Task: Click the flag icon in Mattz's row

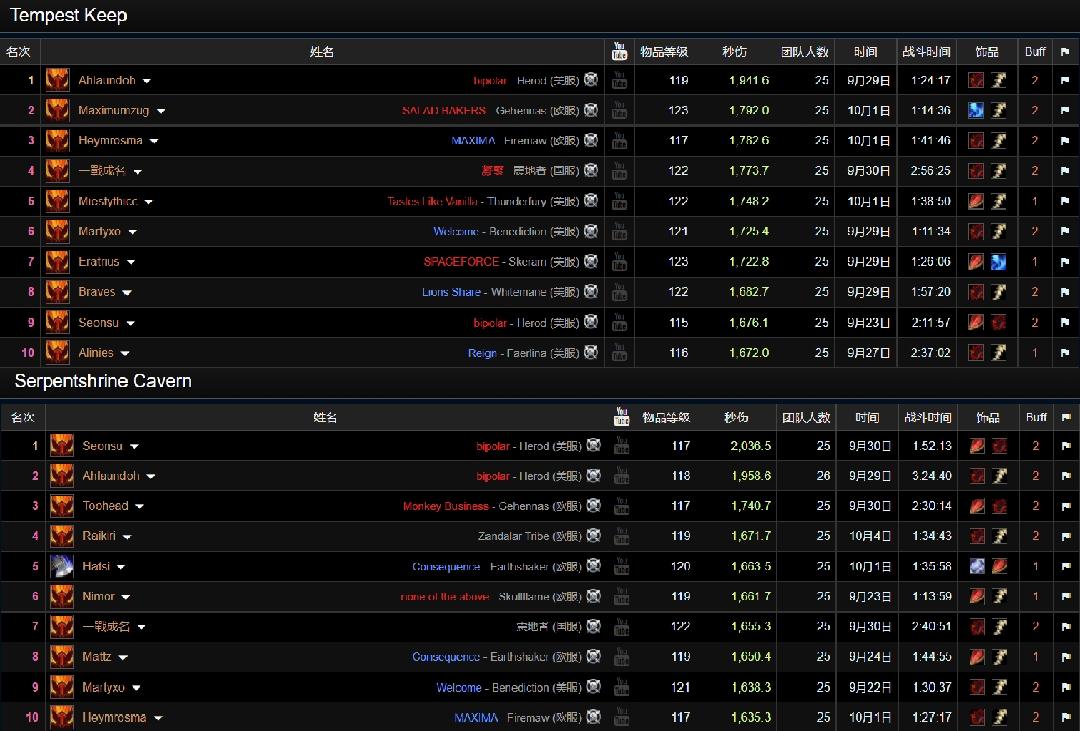Action: [x=1063, y=657]
